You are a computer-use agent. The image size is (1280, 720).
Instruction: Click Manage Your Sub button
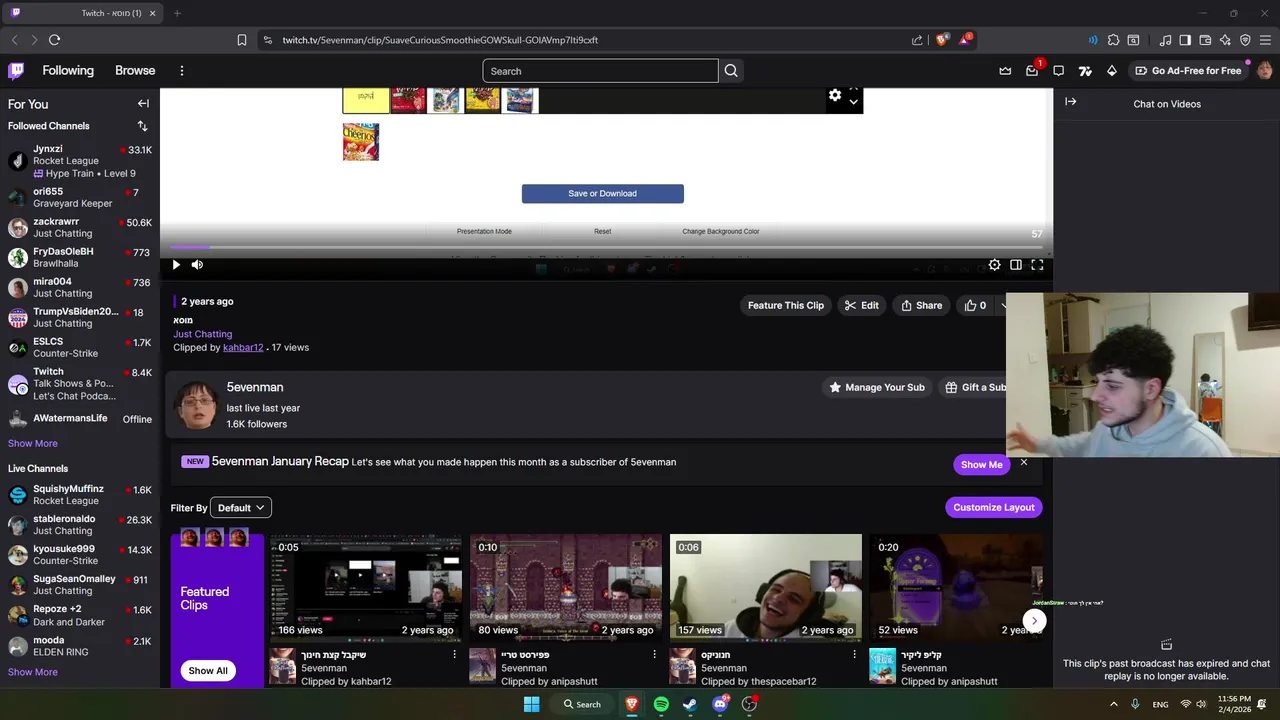877,387
